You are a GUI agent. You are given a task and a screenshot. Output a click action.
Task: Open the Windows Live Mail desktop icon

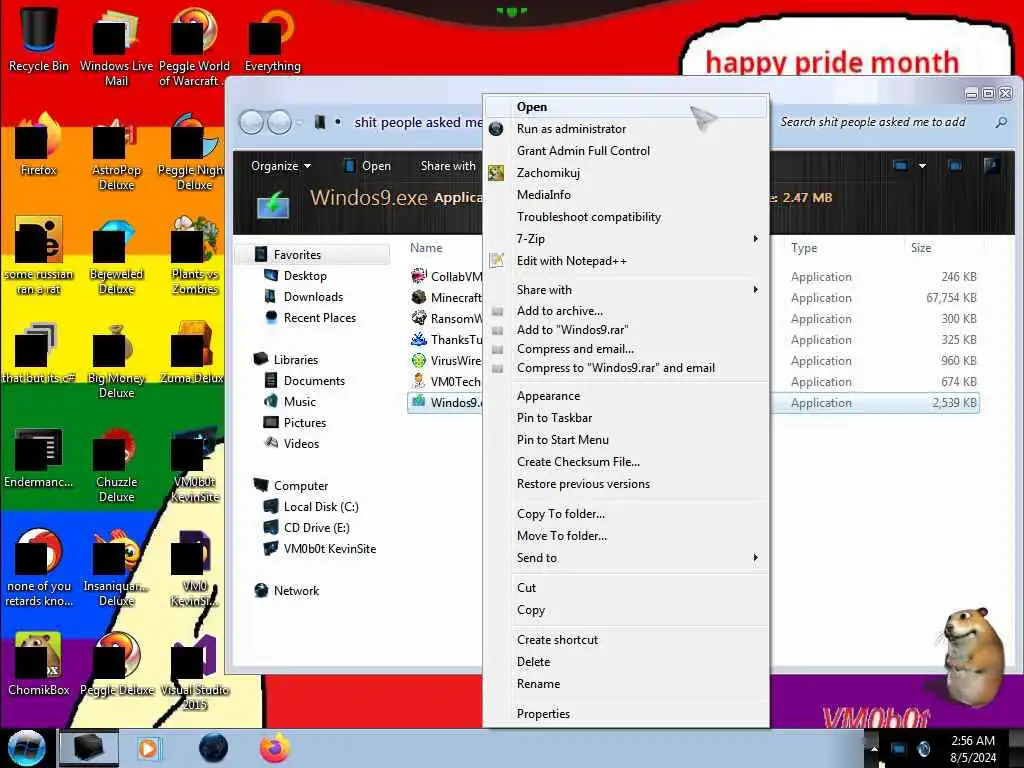click(x=116, y=47)
